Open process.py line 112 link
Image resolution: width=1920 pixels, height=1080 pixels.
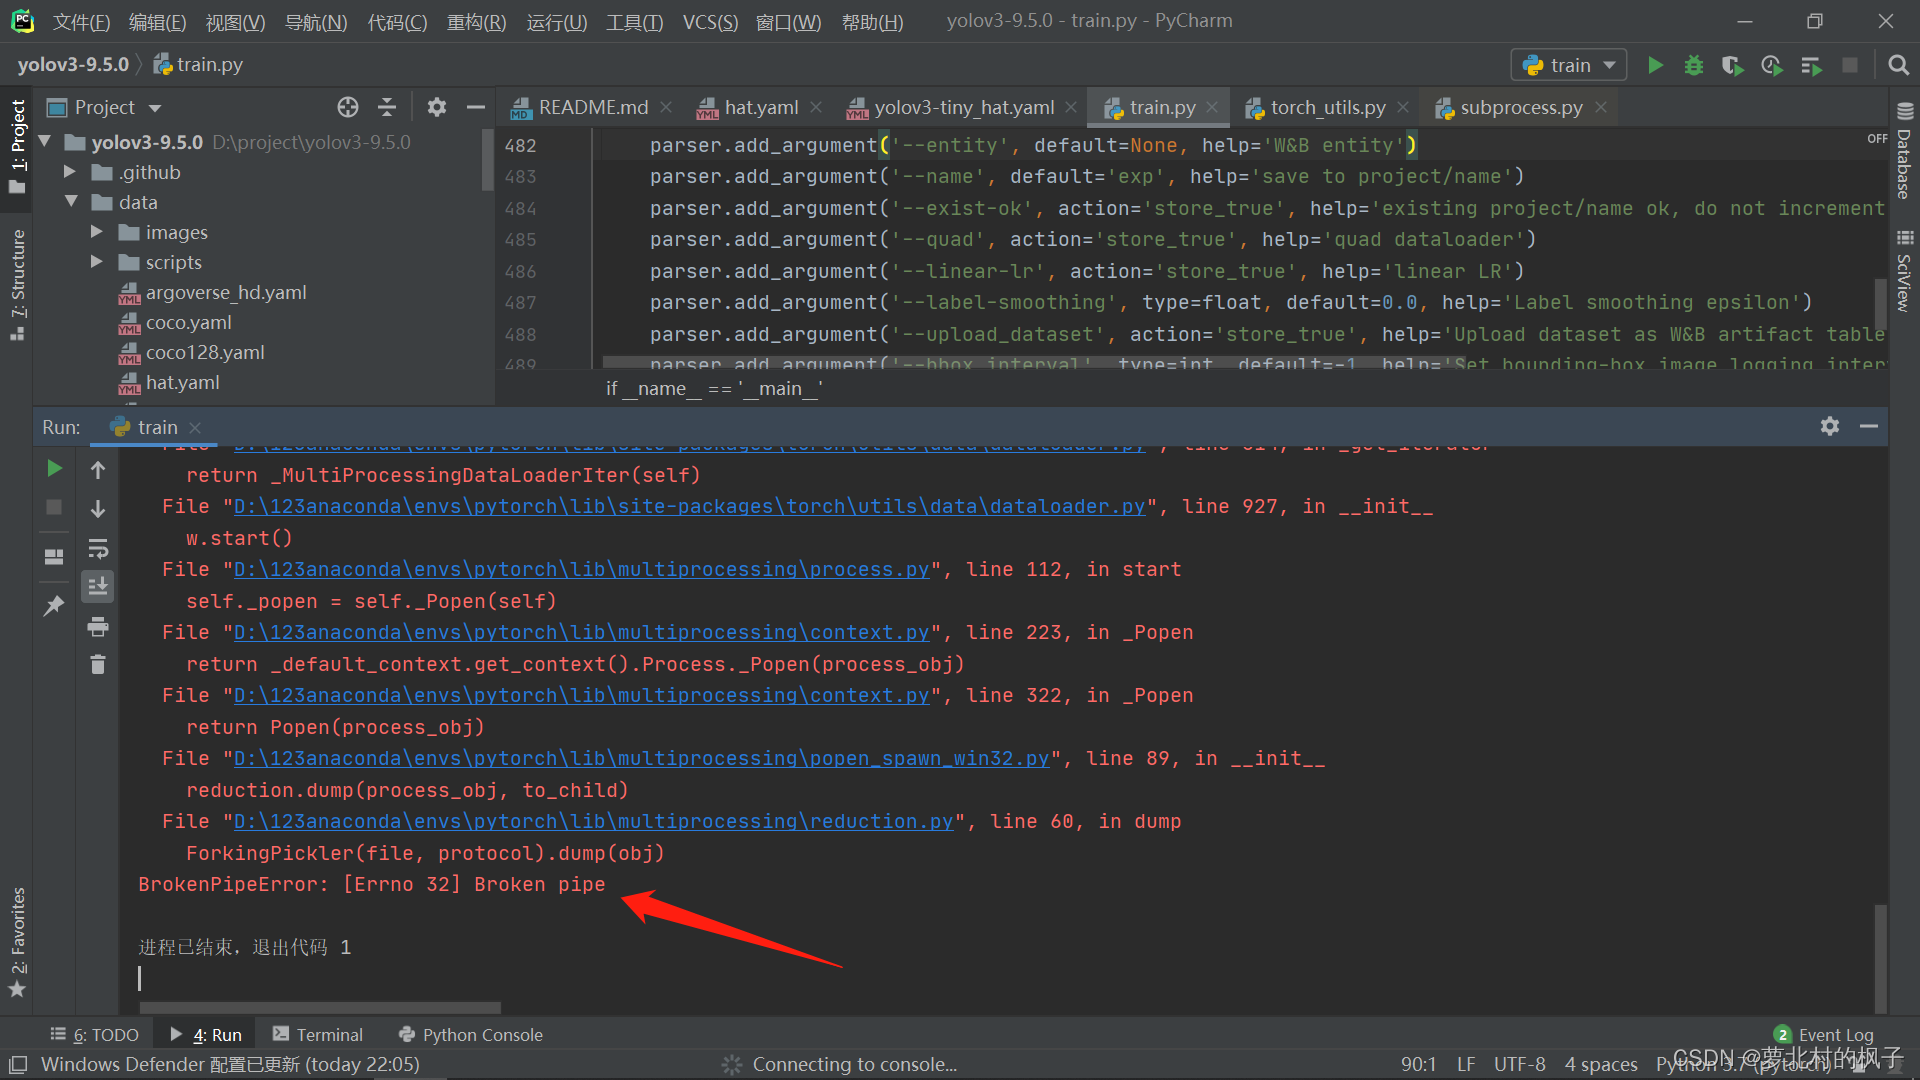(x=581, y=570)
